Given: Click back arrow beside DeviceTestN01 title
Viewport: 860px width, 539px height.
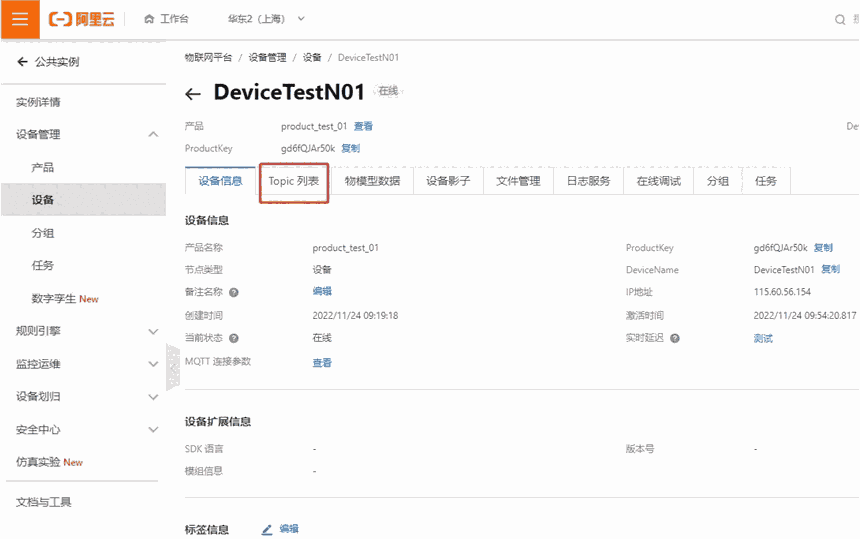Looking at the screenshot, I should (x=194, y=94).
